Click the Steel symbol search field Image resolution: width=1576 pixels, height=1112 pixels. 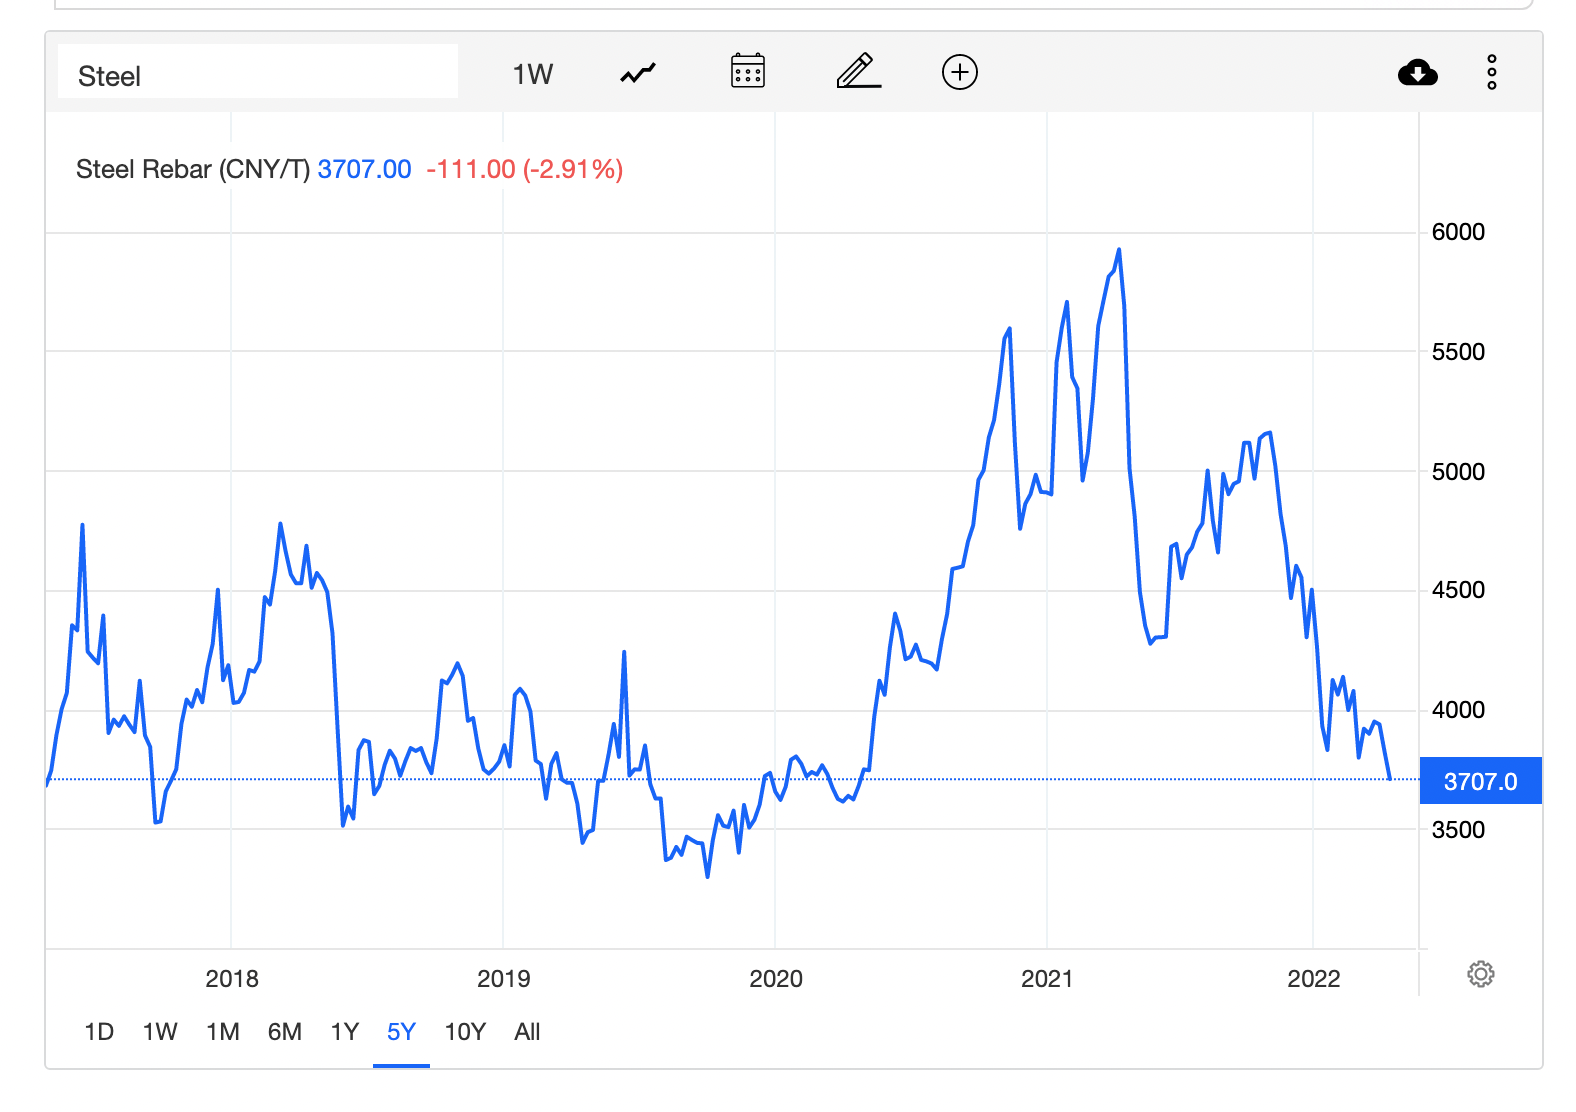[x=258, y=75]
